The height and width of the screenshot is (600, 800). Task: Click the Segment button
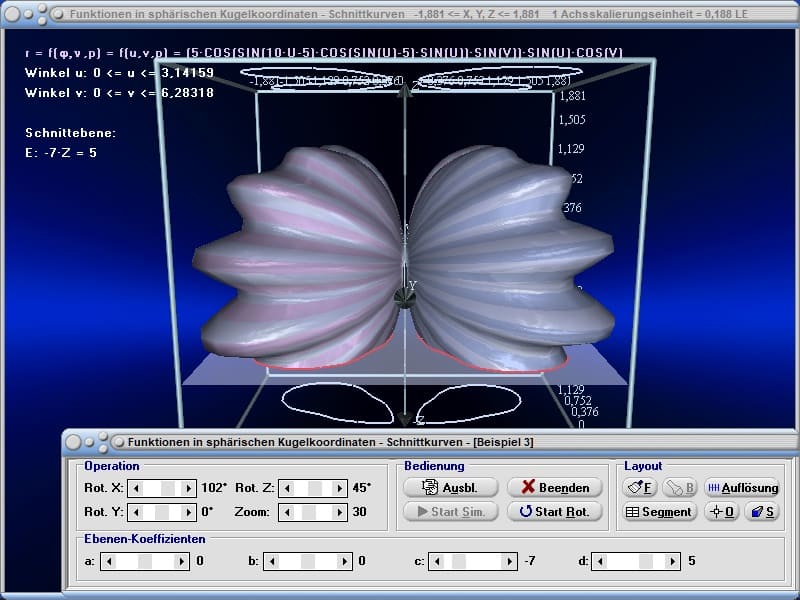[x=659, y=511]
